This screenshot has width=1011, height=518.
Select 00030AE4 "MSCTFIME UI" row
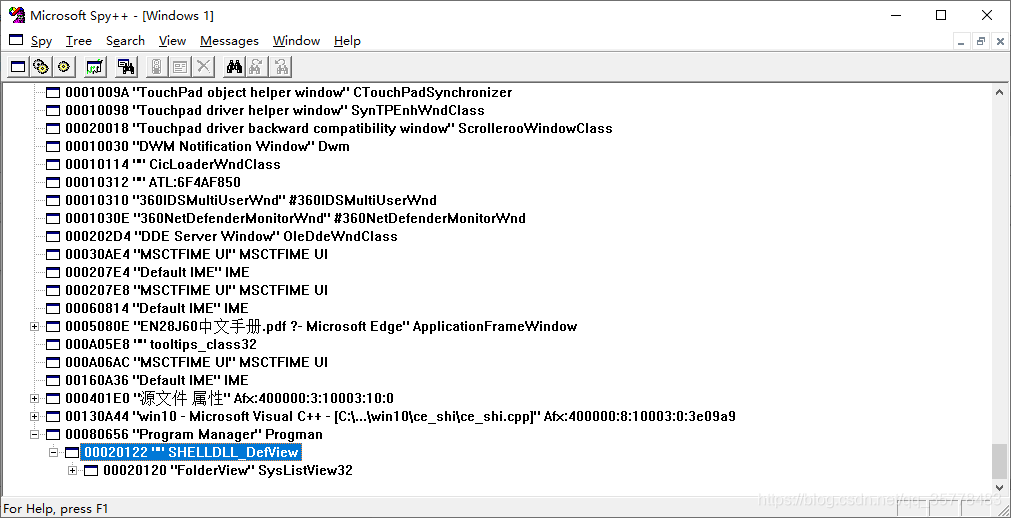196,254
